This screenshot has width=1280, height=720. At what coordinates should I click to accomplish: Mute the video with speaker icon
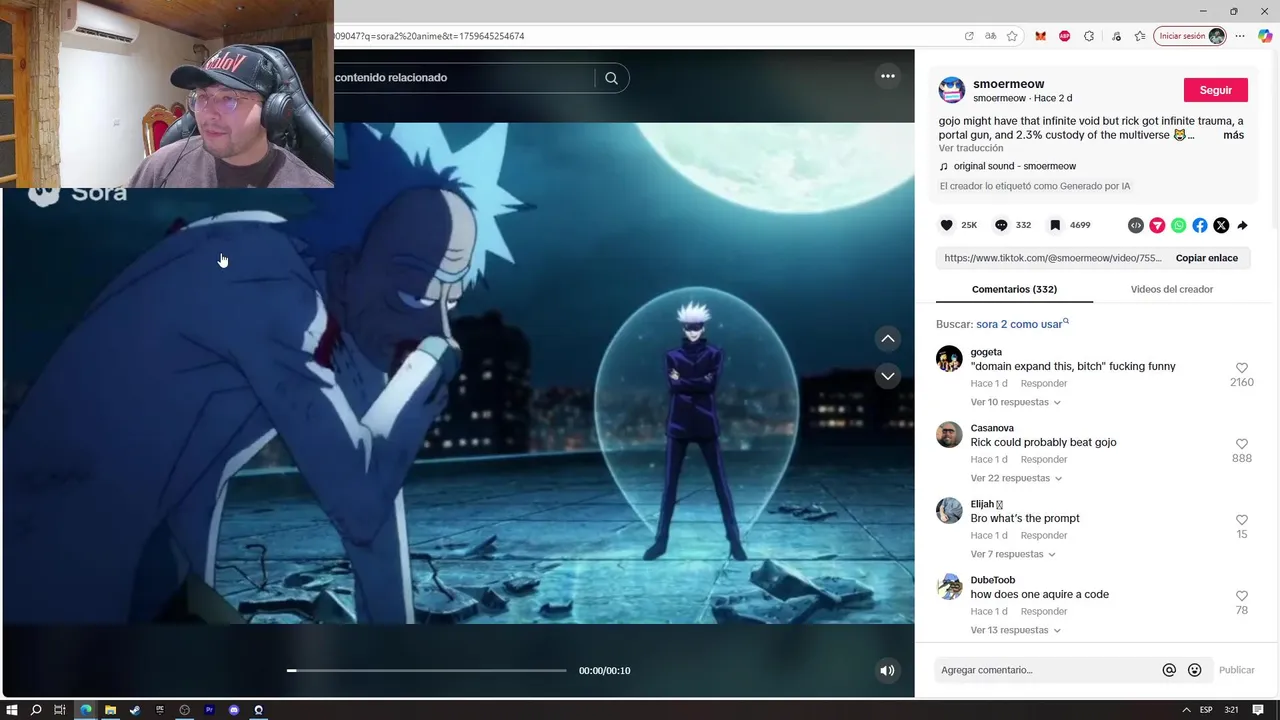pos(887,671)
